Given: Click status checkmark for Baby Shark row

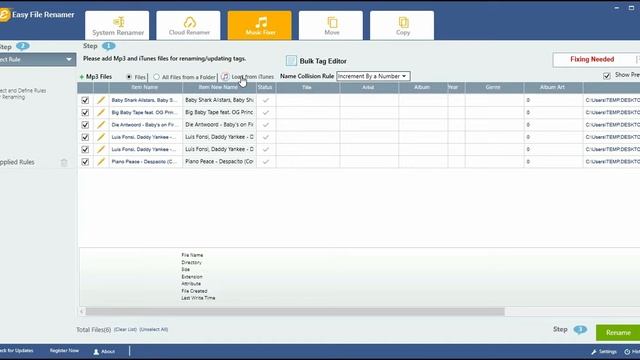Looking at the screenshot, I should [266, 100].
